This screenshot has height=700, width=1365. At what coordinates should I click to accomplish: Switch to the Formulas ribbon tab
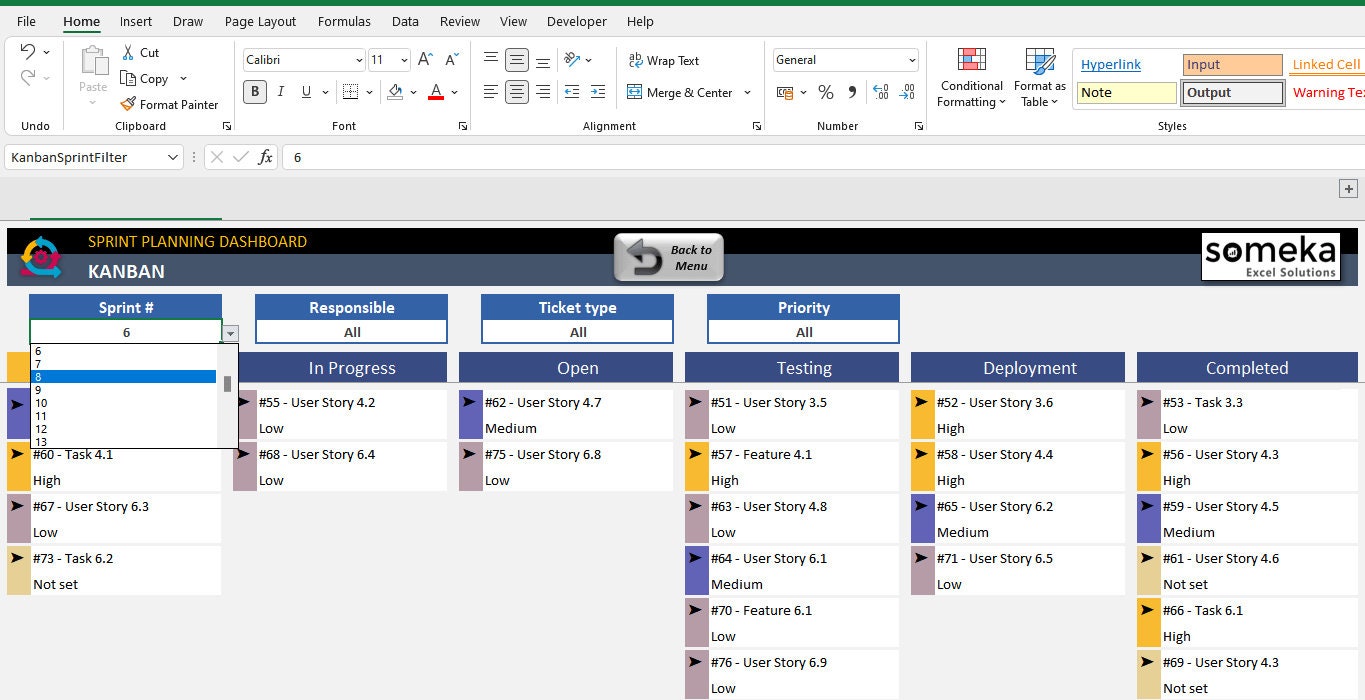(344, 21)
